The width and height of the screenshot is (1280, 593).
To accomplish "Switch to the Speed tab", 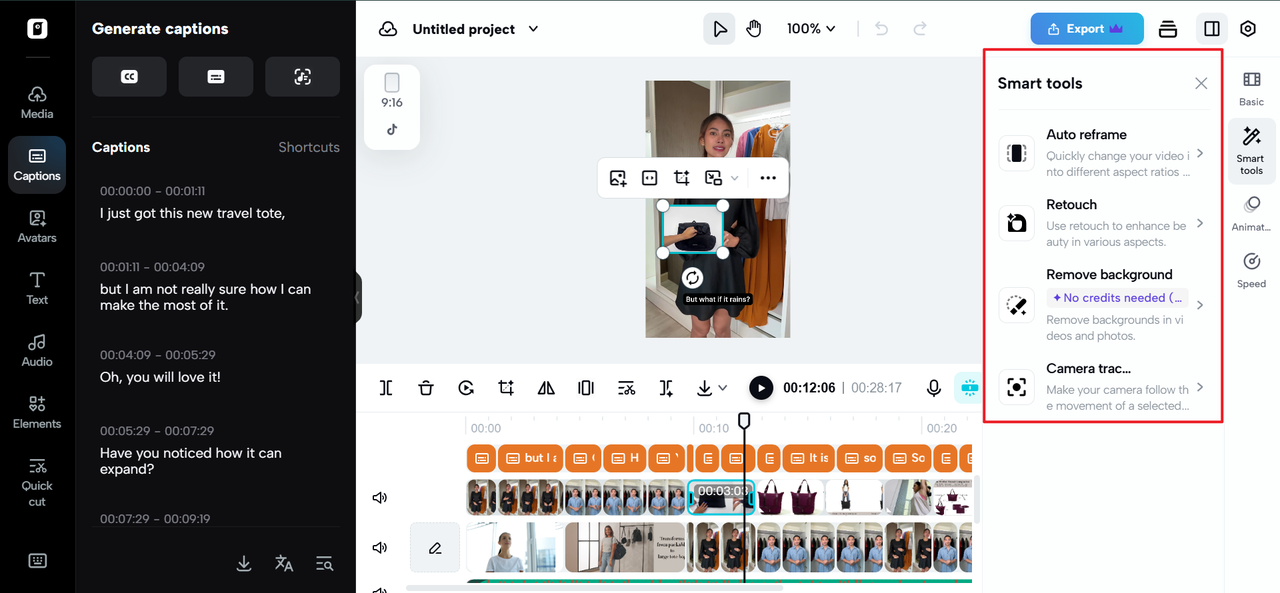I will tap(1251, 270).
